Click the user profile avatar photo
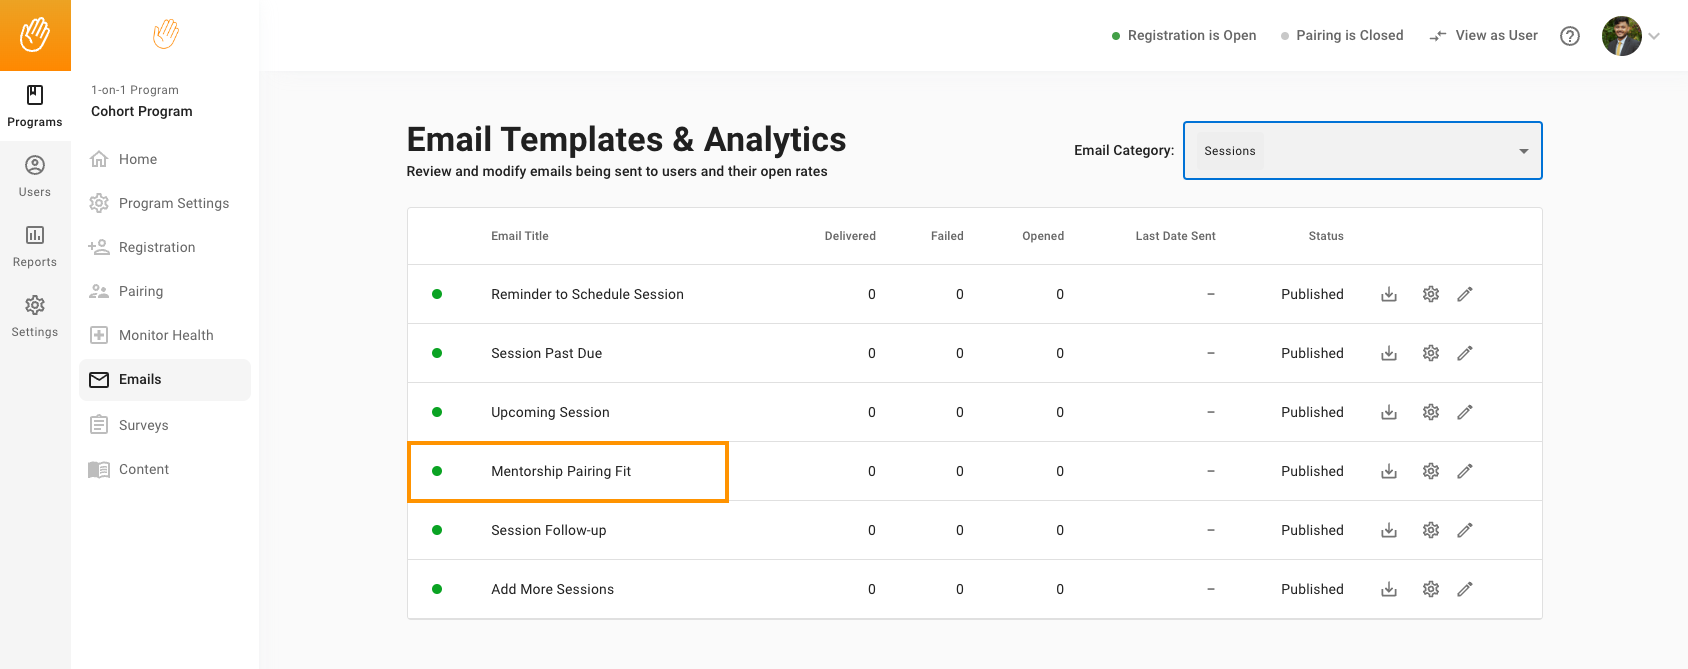 tap(1621, 36)
